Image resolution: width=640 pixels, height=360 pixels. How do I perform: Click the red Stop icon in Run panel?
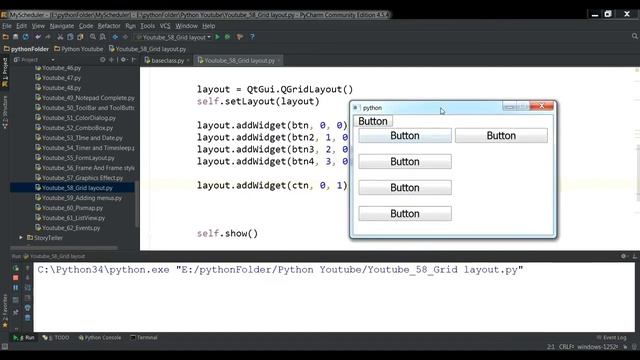pos(16,278)
